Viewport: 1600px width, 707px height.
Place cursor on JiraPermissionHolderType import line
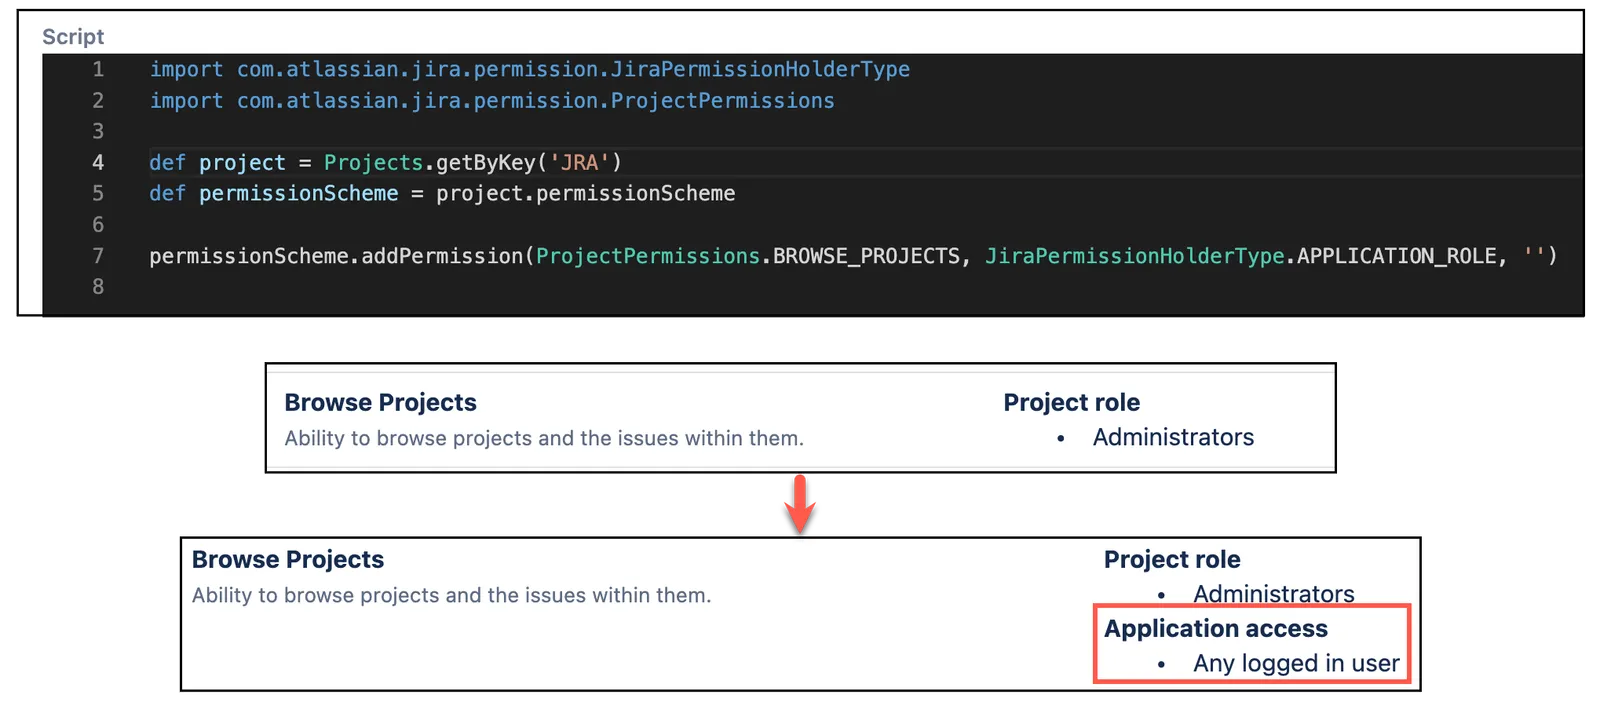tap(529, 70)
